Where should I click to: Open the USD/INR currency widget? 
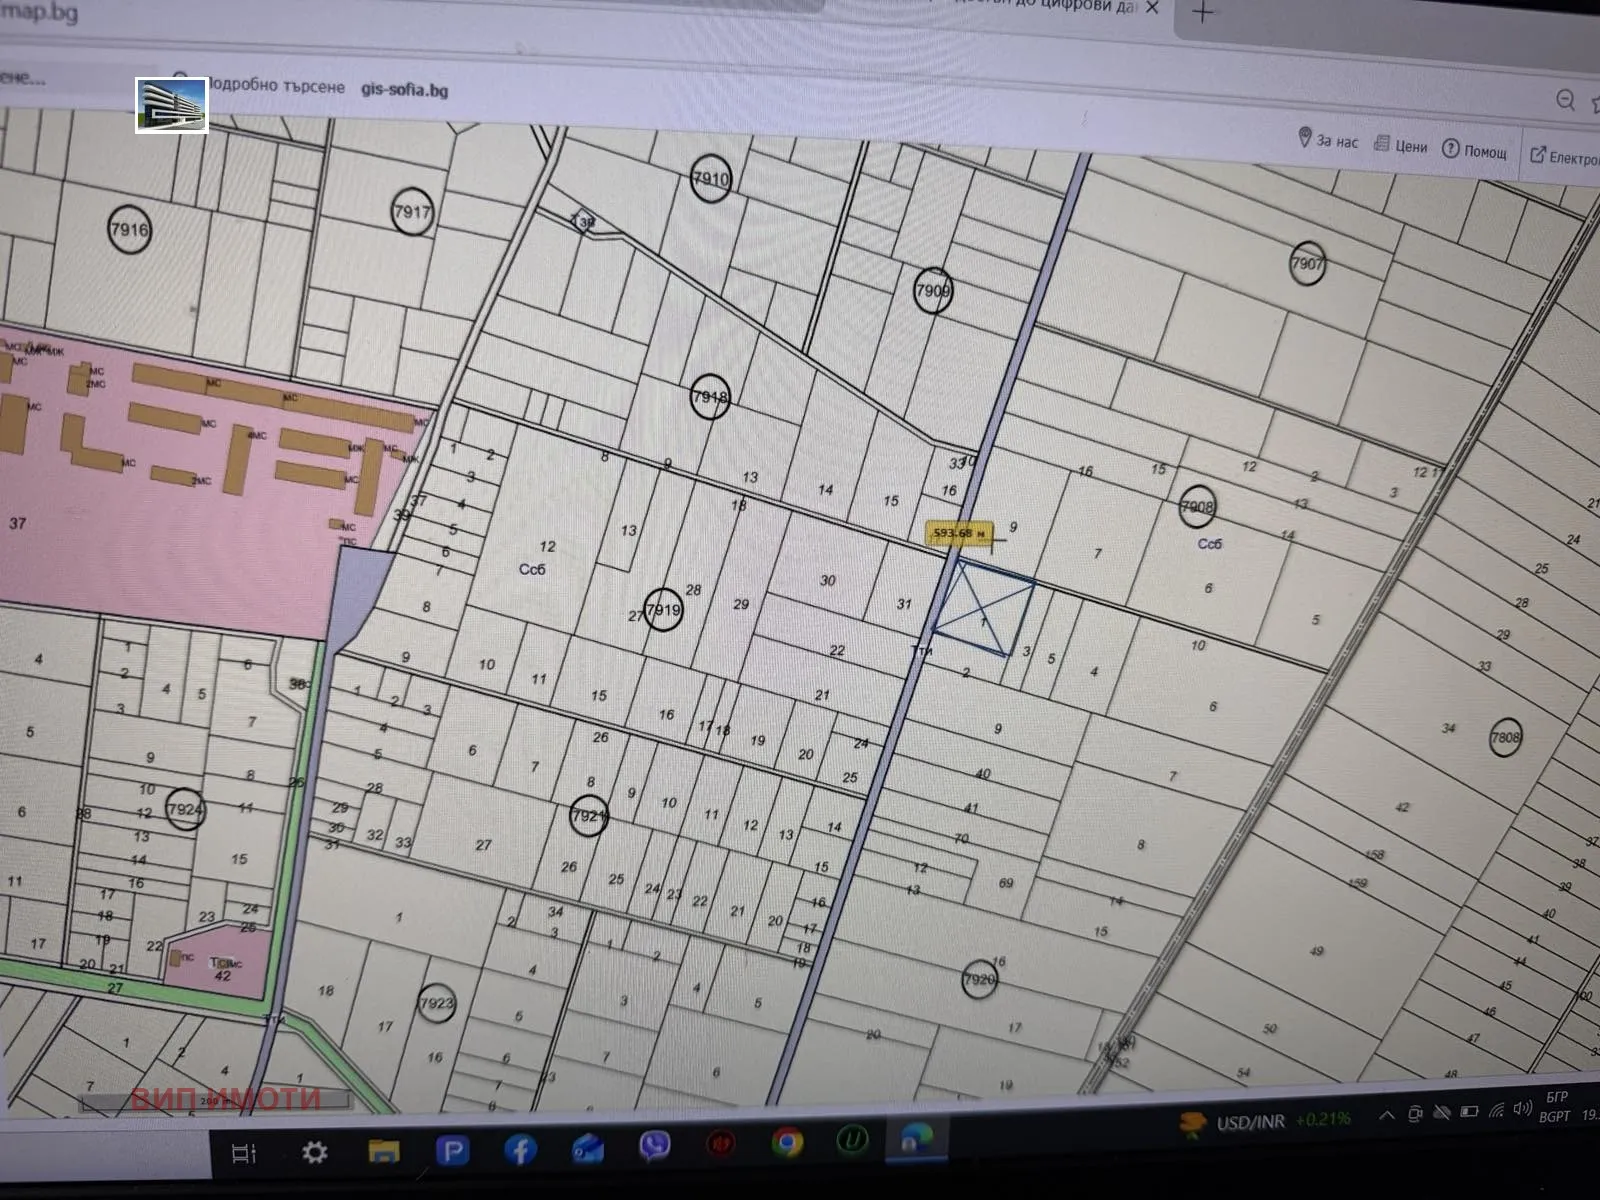pyautogui.click(x=1265, y=1122)
